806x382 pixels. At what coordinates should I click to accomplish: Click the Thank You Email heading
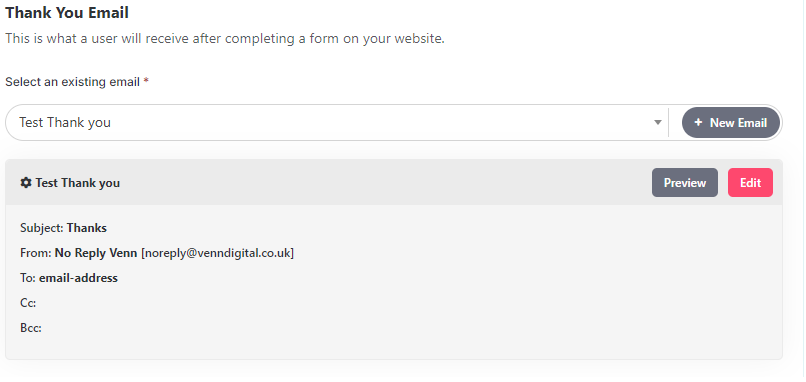[67, 12]
